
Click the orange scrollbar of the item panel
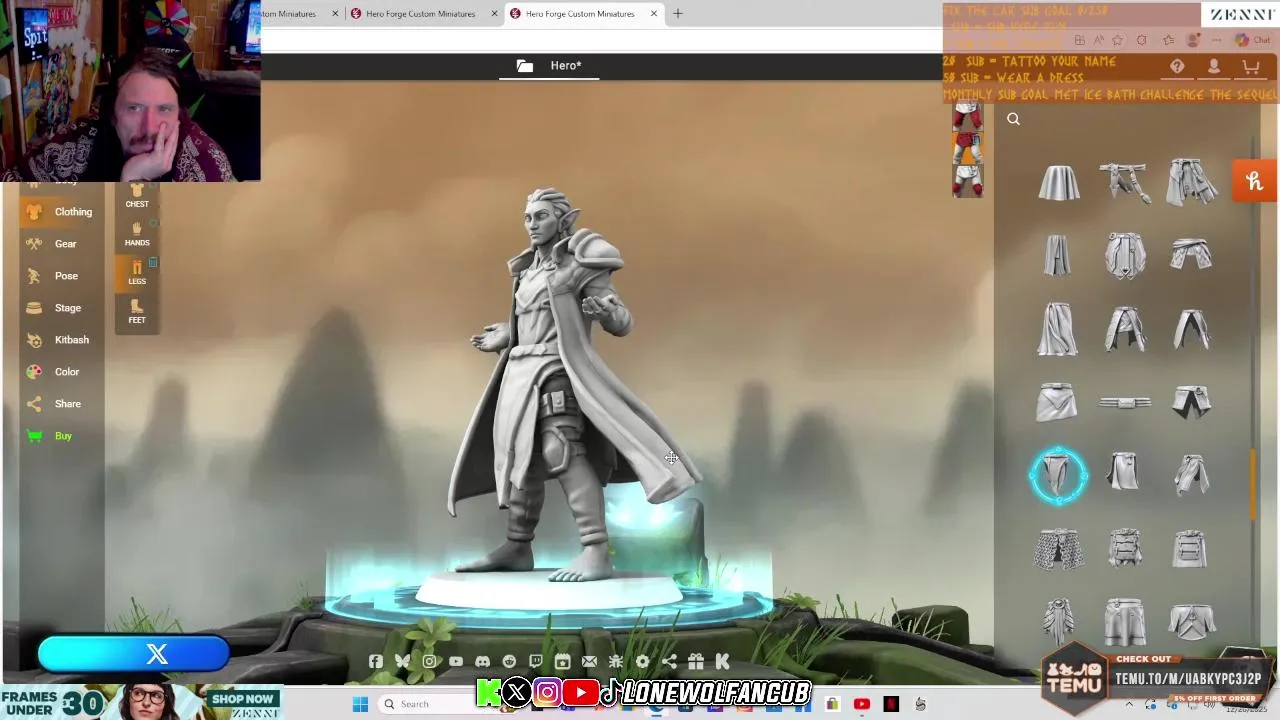1253,485
